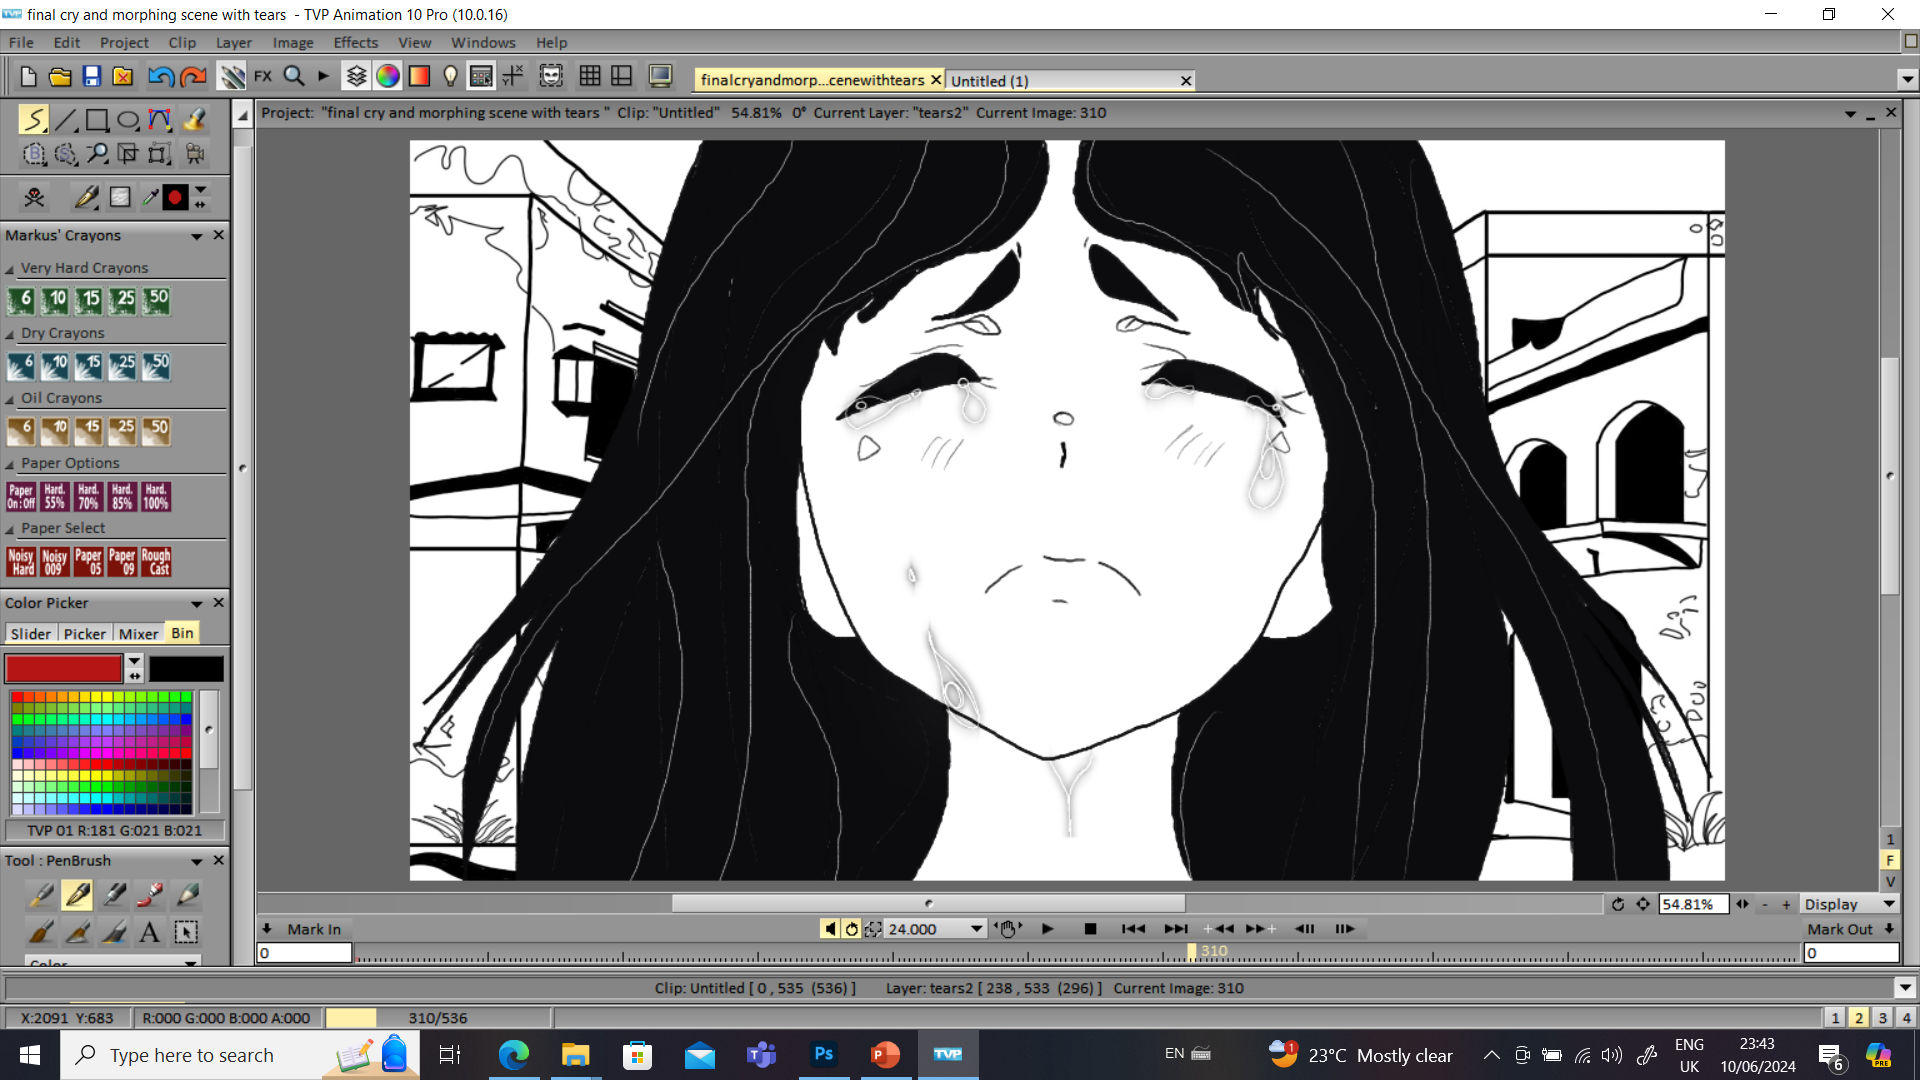Click the skull reset tools icon

tap(34, 198)
